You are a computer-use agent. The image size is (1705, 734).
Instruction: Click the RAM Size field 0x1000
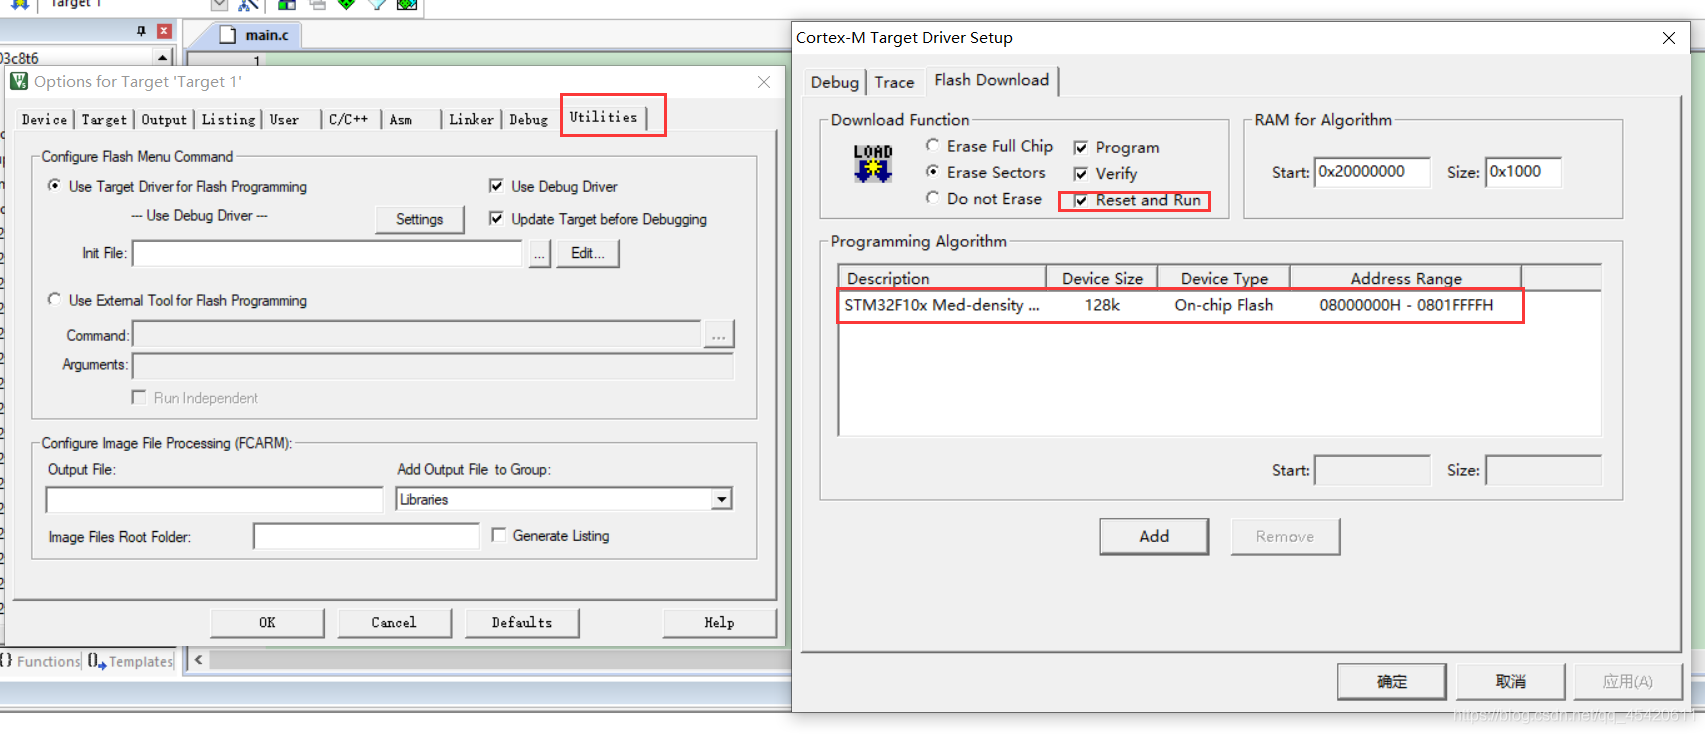click(1523, 172)
